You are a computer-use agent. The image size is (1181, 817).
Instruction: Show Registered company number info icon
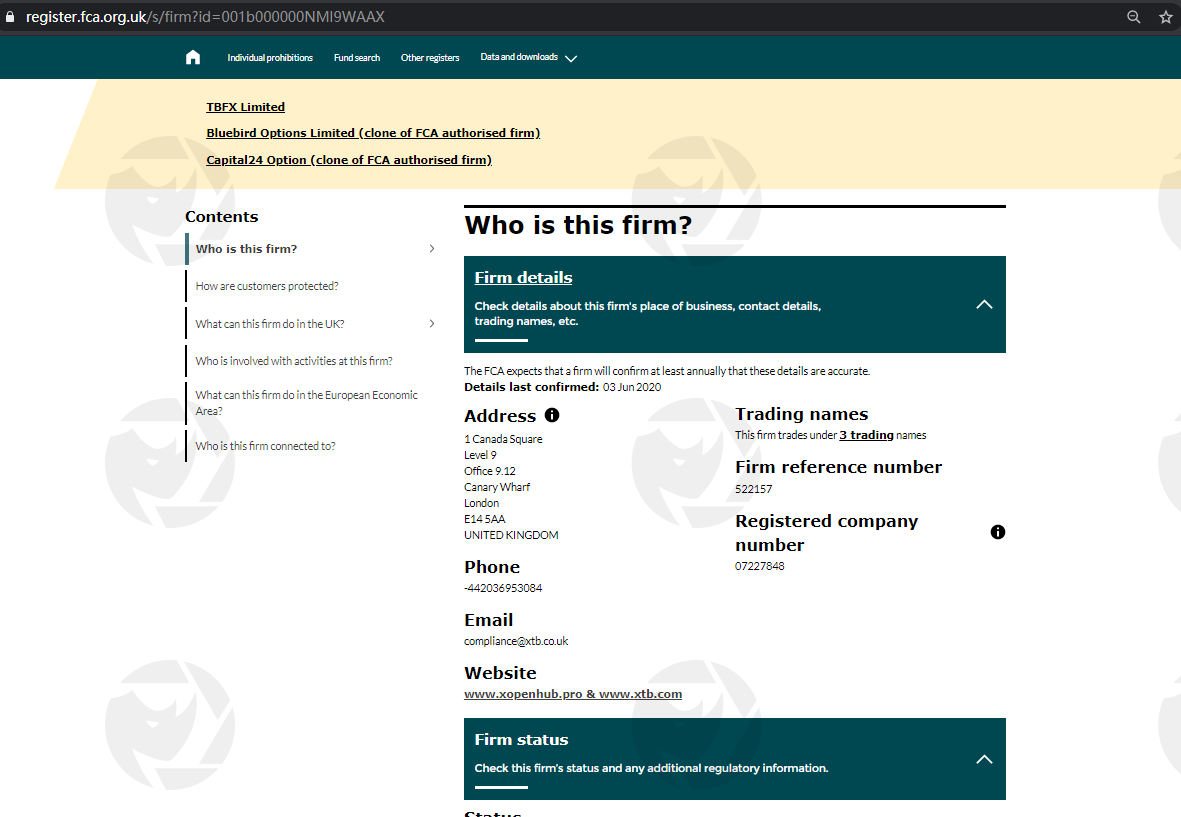coord(998,532)
